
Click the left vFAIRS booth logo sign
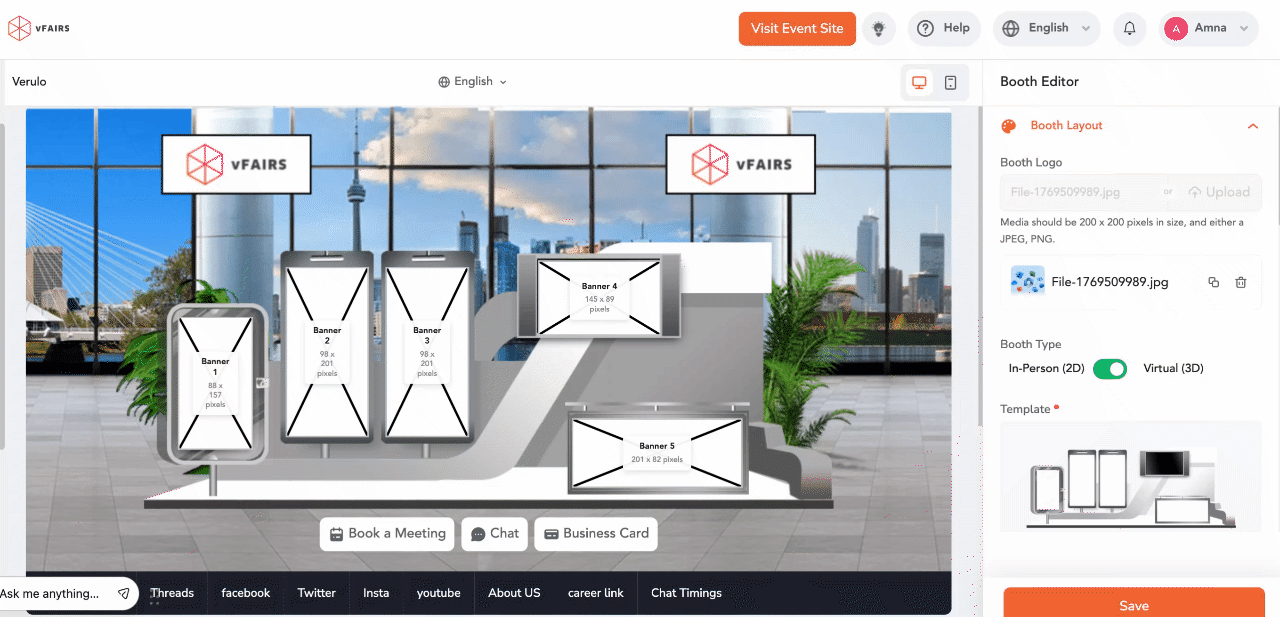pos(236,164)
